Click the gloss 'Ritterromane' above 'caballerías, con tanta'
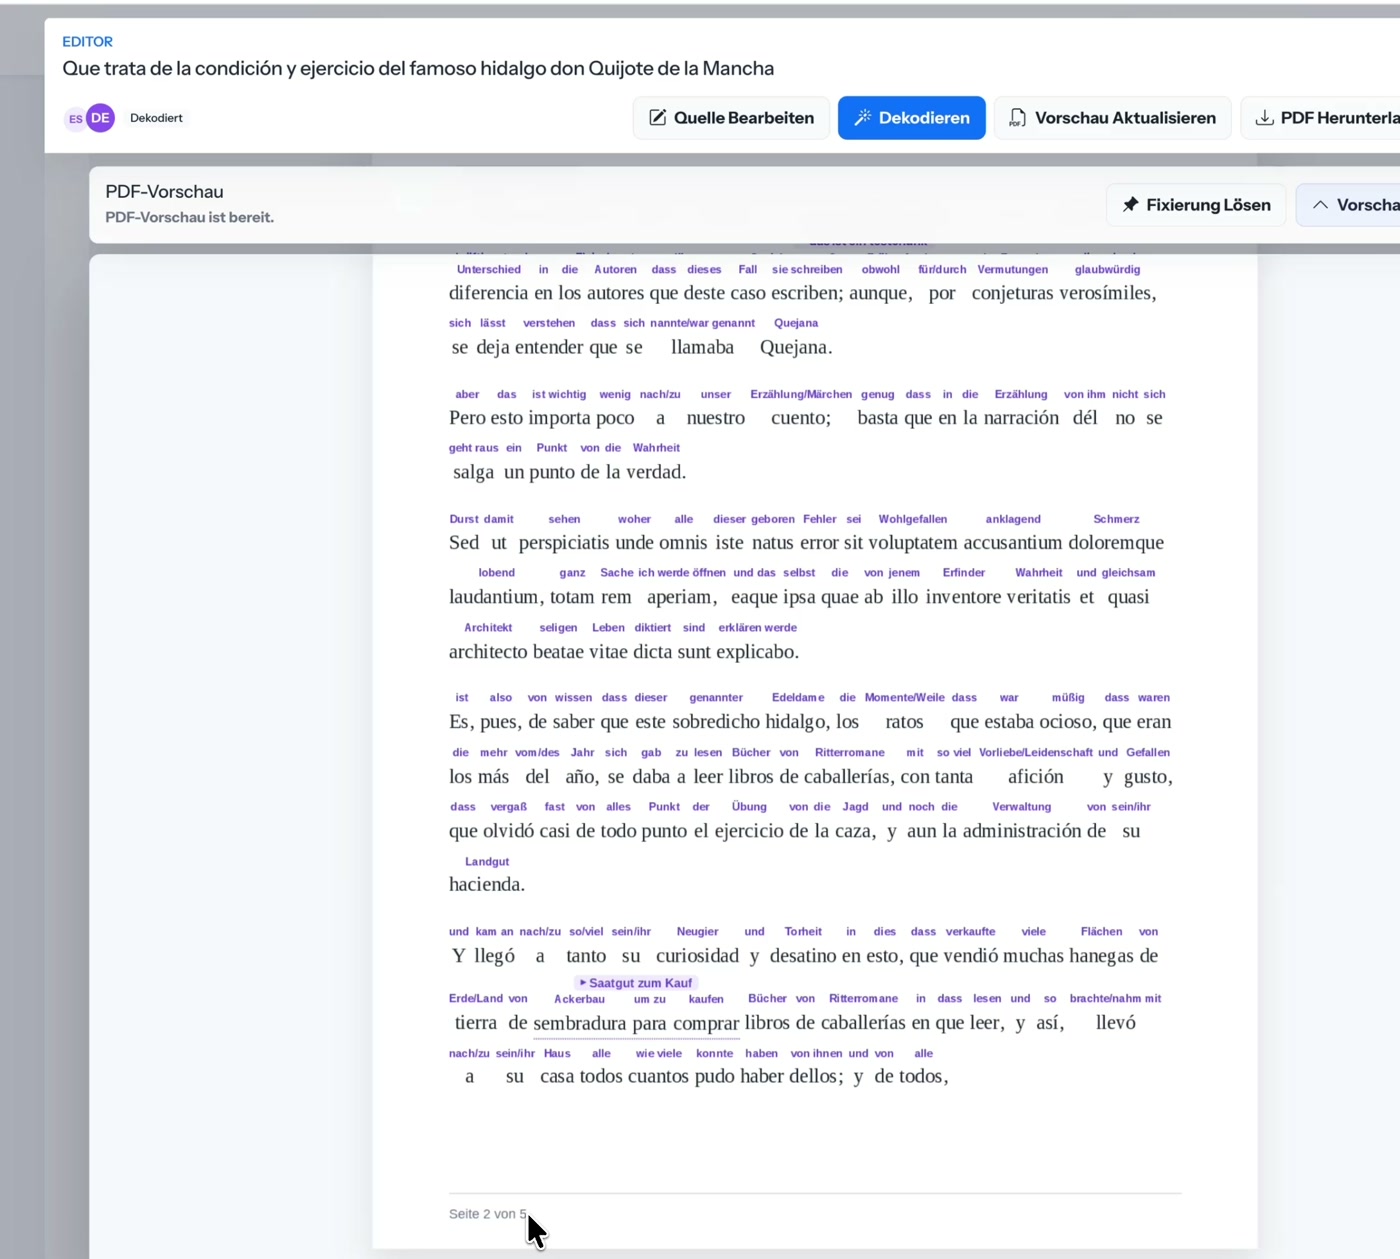This screenshot has height=1259, width=1400. (x=850, y=752)
